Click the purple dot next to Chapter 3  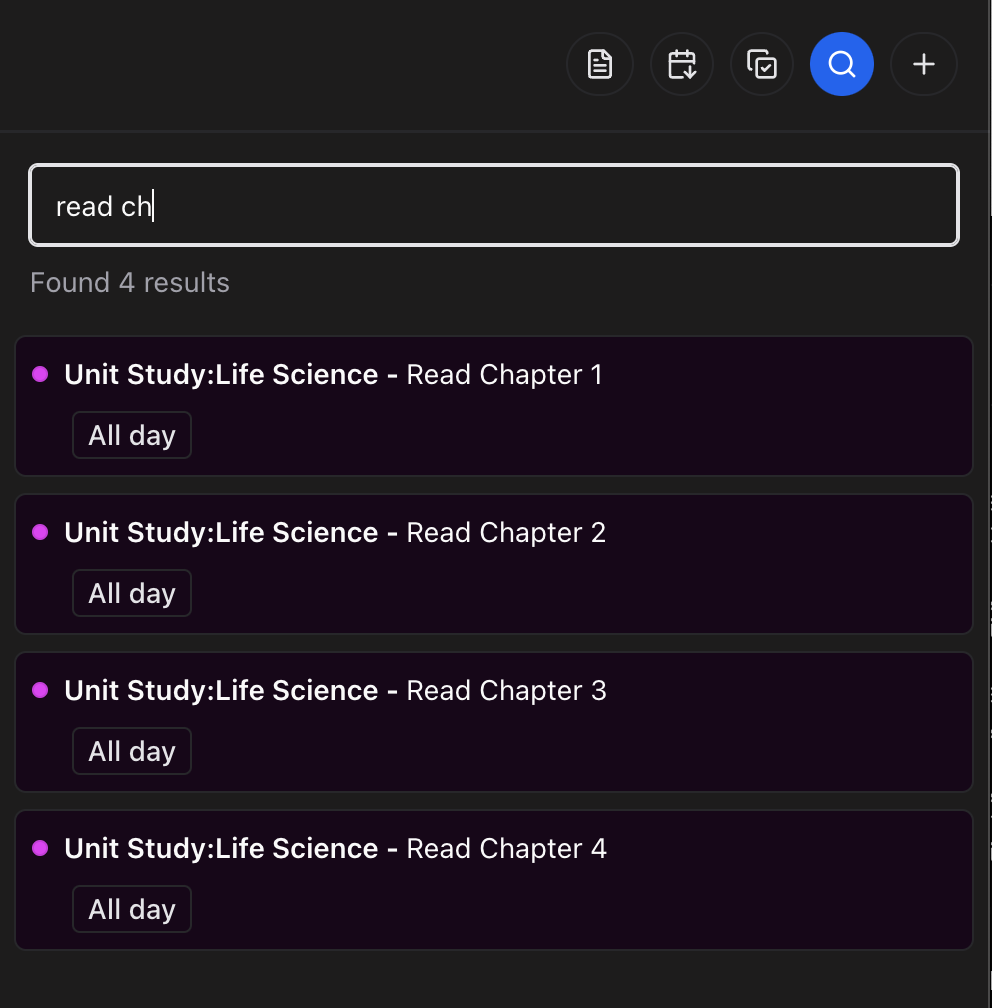coord(40,690)
